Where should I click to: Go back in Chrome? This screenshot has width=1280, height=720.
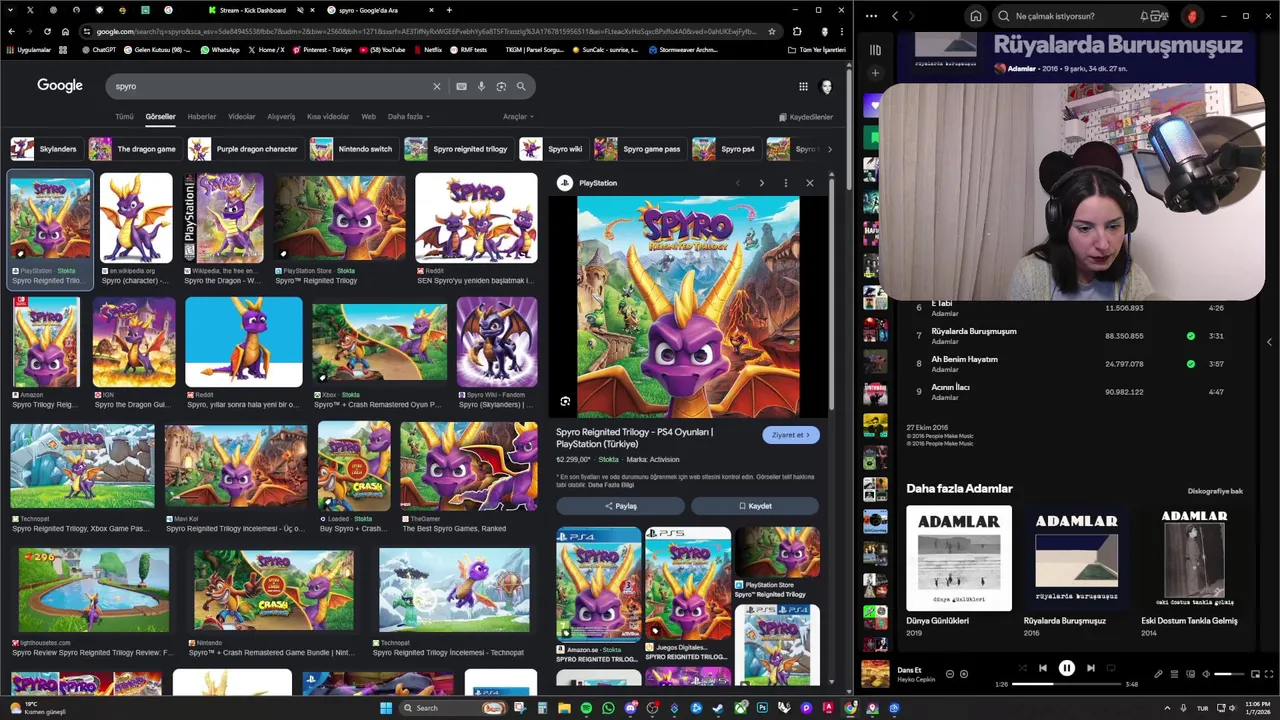click(11, 31)
